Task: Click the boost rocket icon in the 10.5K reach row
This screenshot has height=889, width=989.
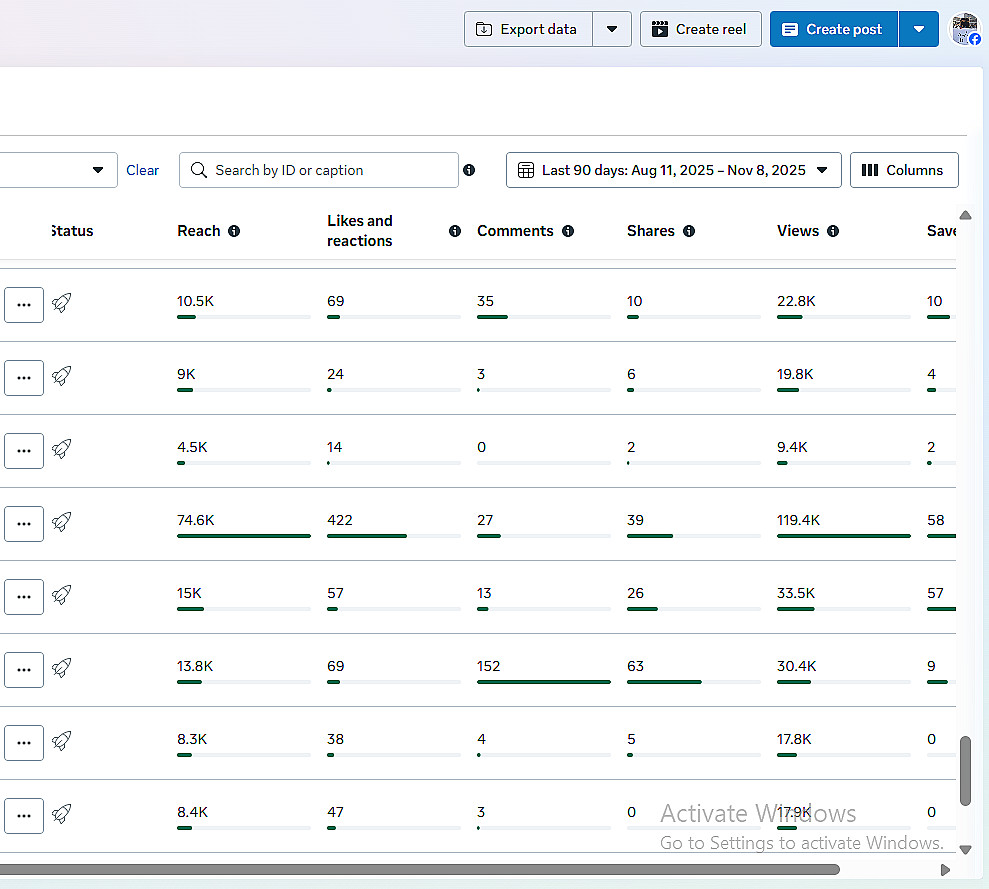Action: coord(62,303)
